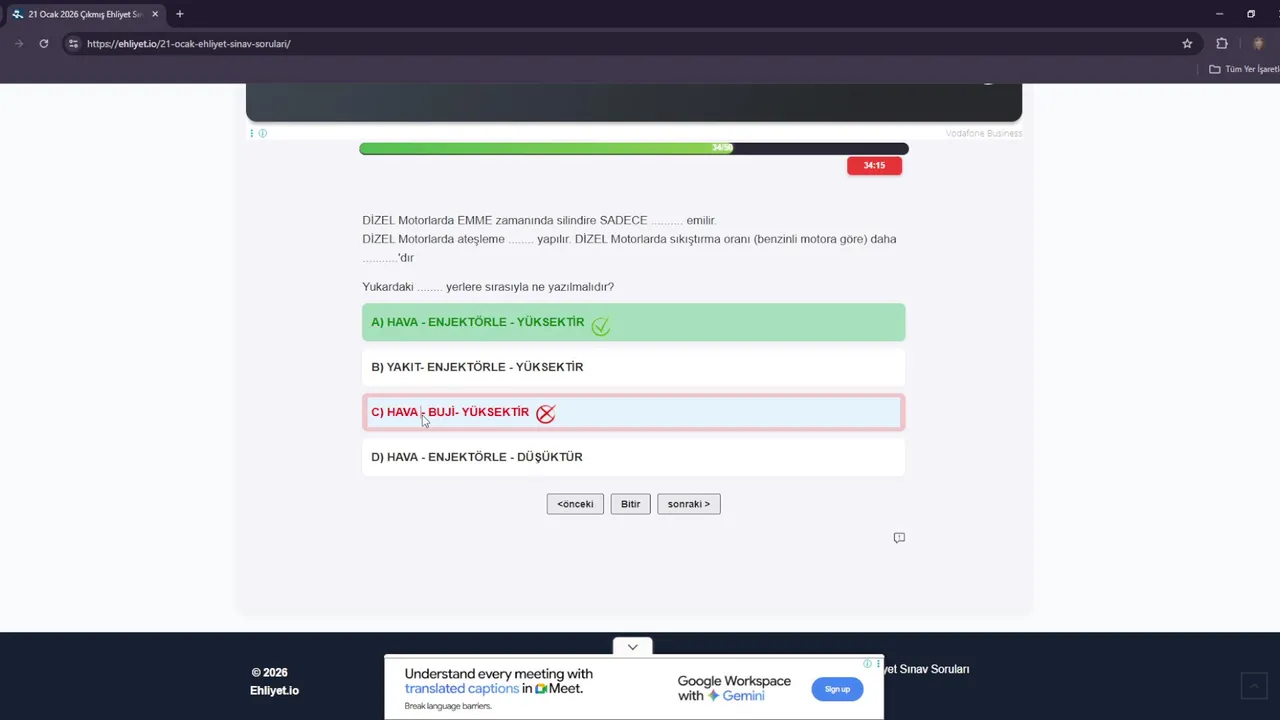Open the Ehliyet.io footer link
1280x720 pixels.
(x=274, y=690)
